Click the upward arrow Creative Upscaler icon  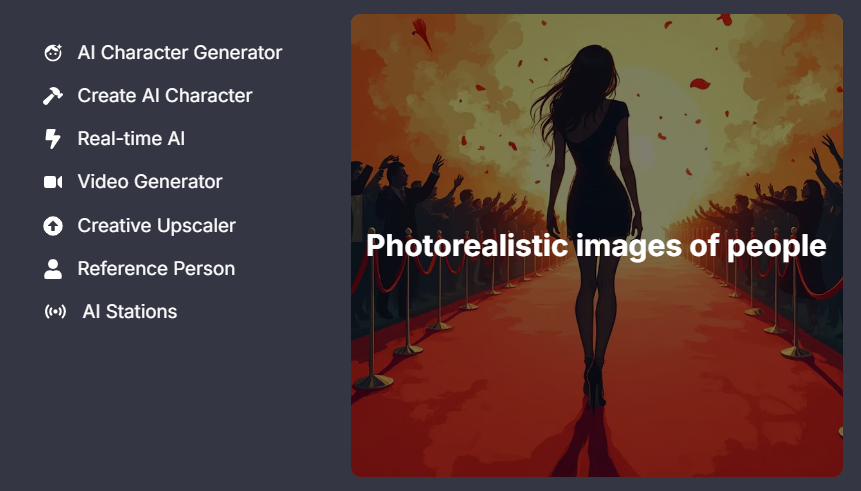coord(53,226)
